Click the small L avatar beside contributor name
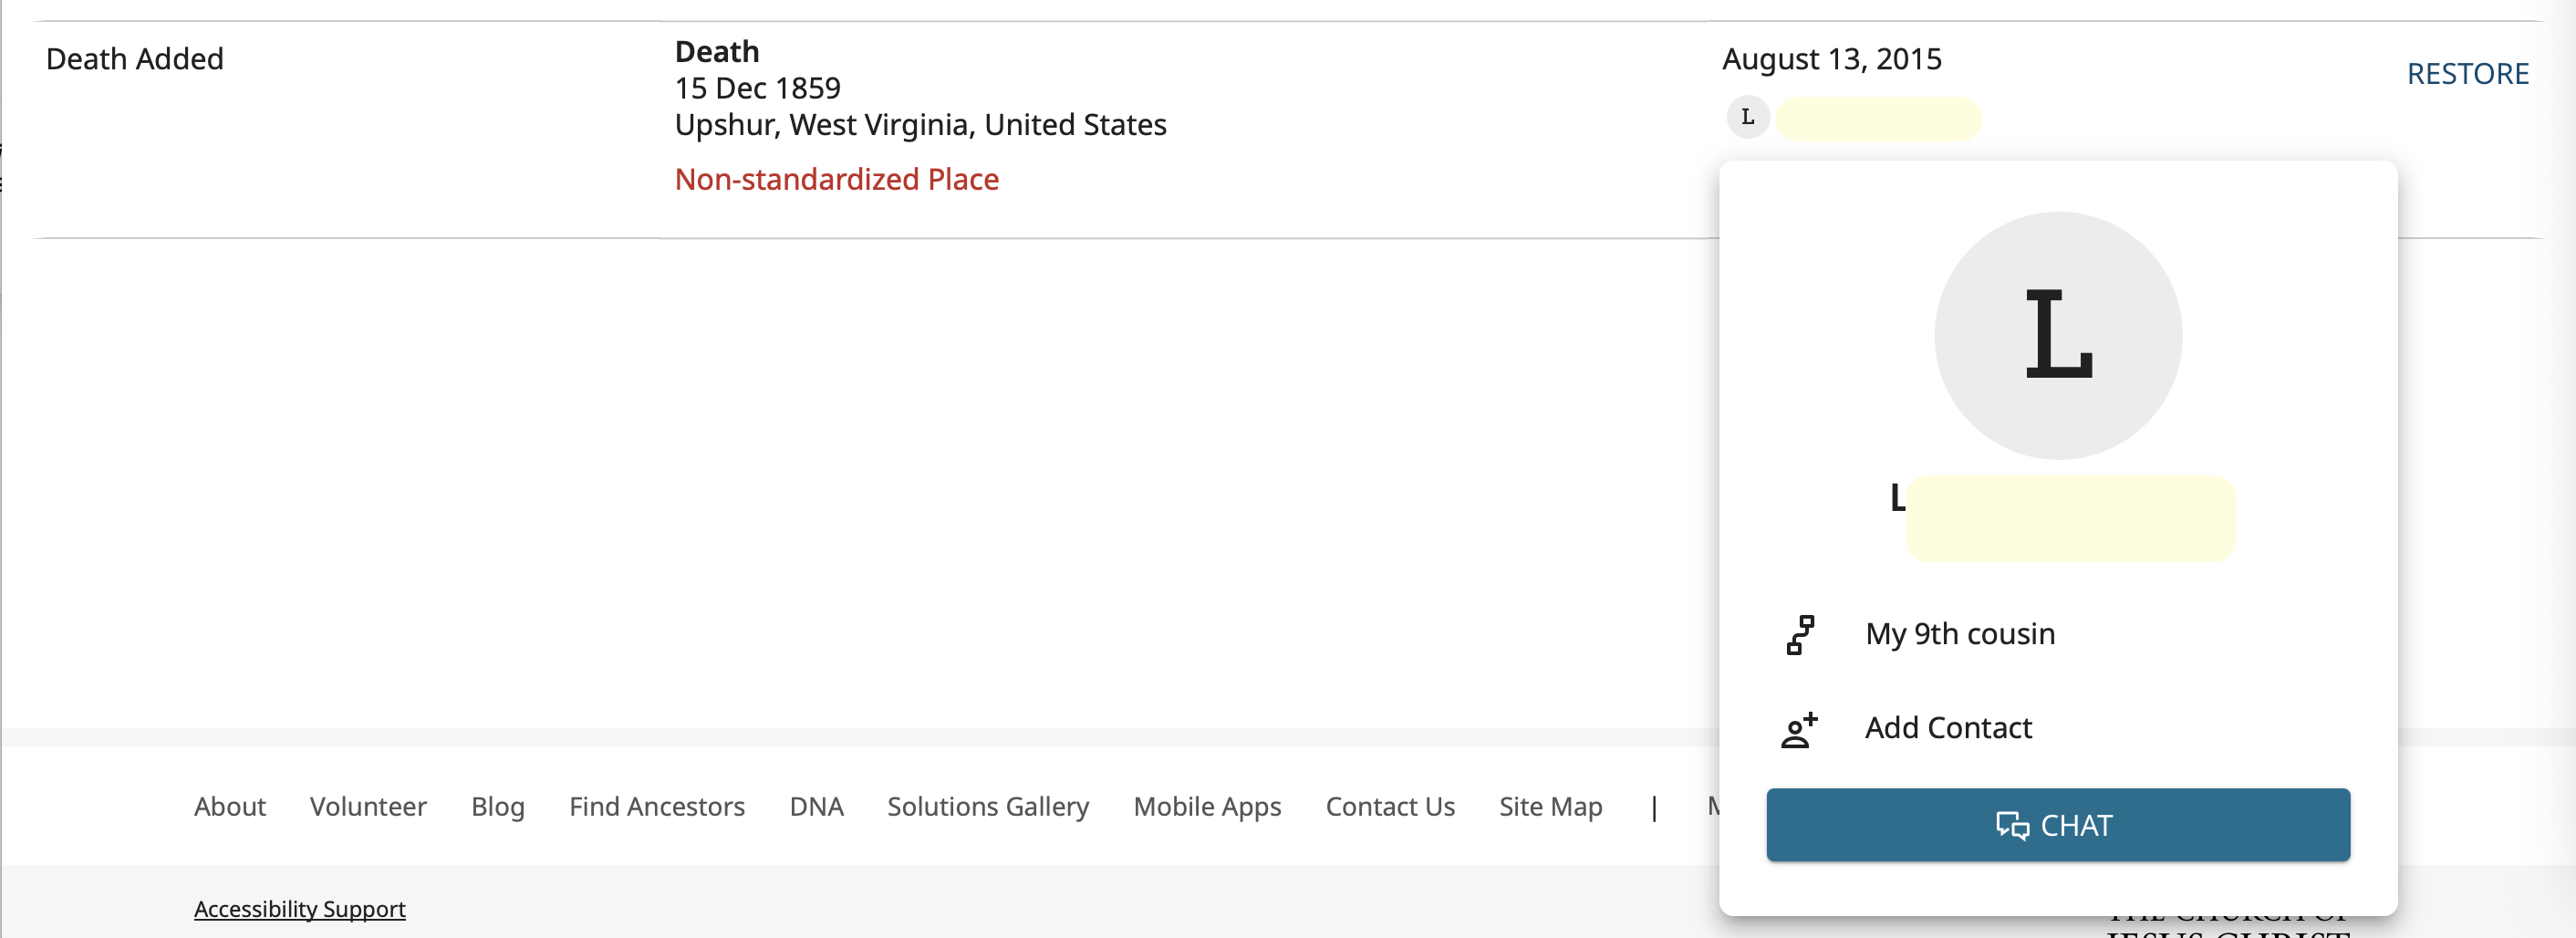Viewport: 2576px width, 938px height. [x=1747, y=117]
